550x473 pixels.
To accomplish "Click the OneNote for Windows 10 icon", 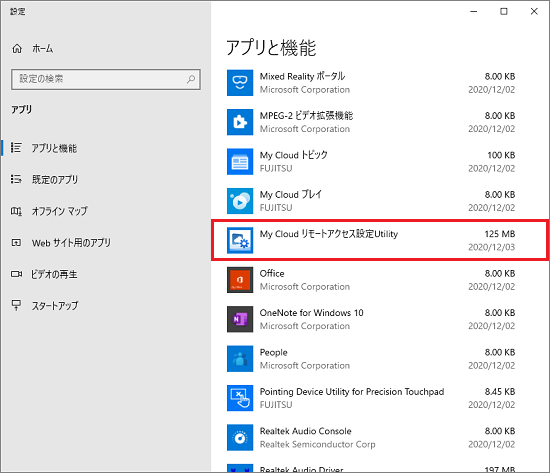I will pos(240,319).
